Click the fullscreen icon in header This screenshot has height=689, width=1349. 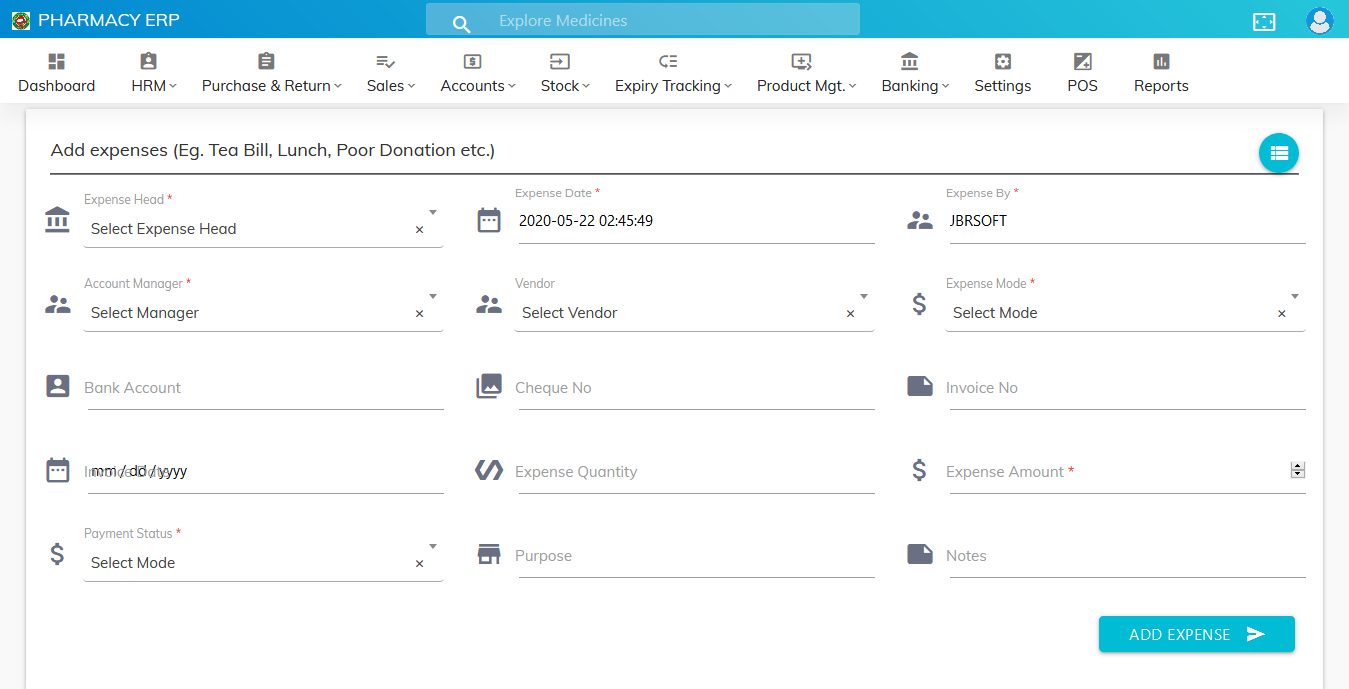[1264, 22]
